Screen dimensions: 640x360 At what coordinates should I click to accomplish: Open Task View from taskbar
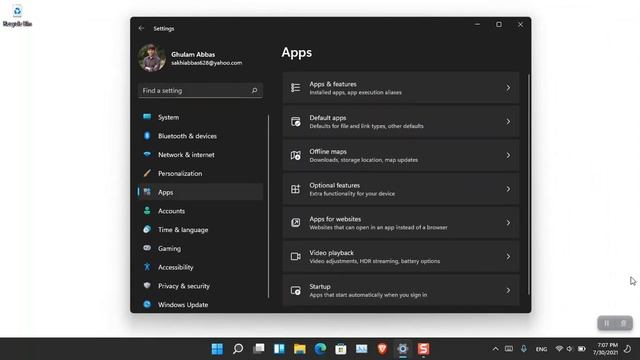[x=259, y=349]
